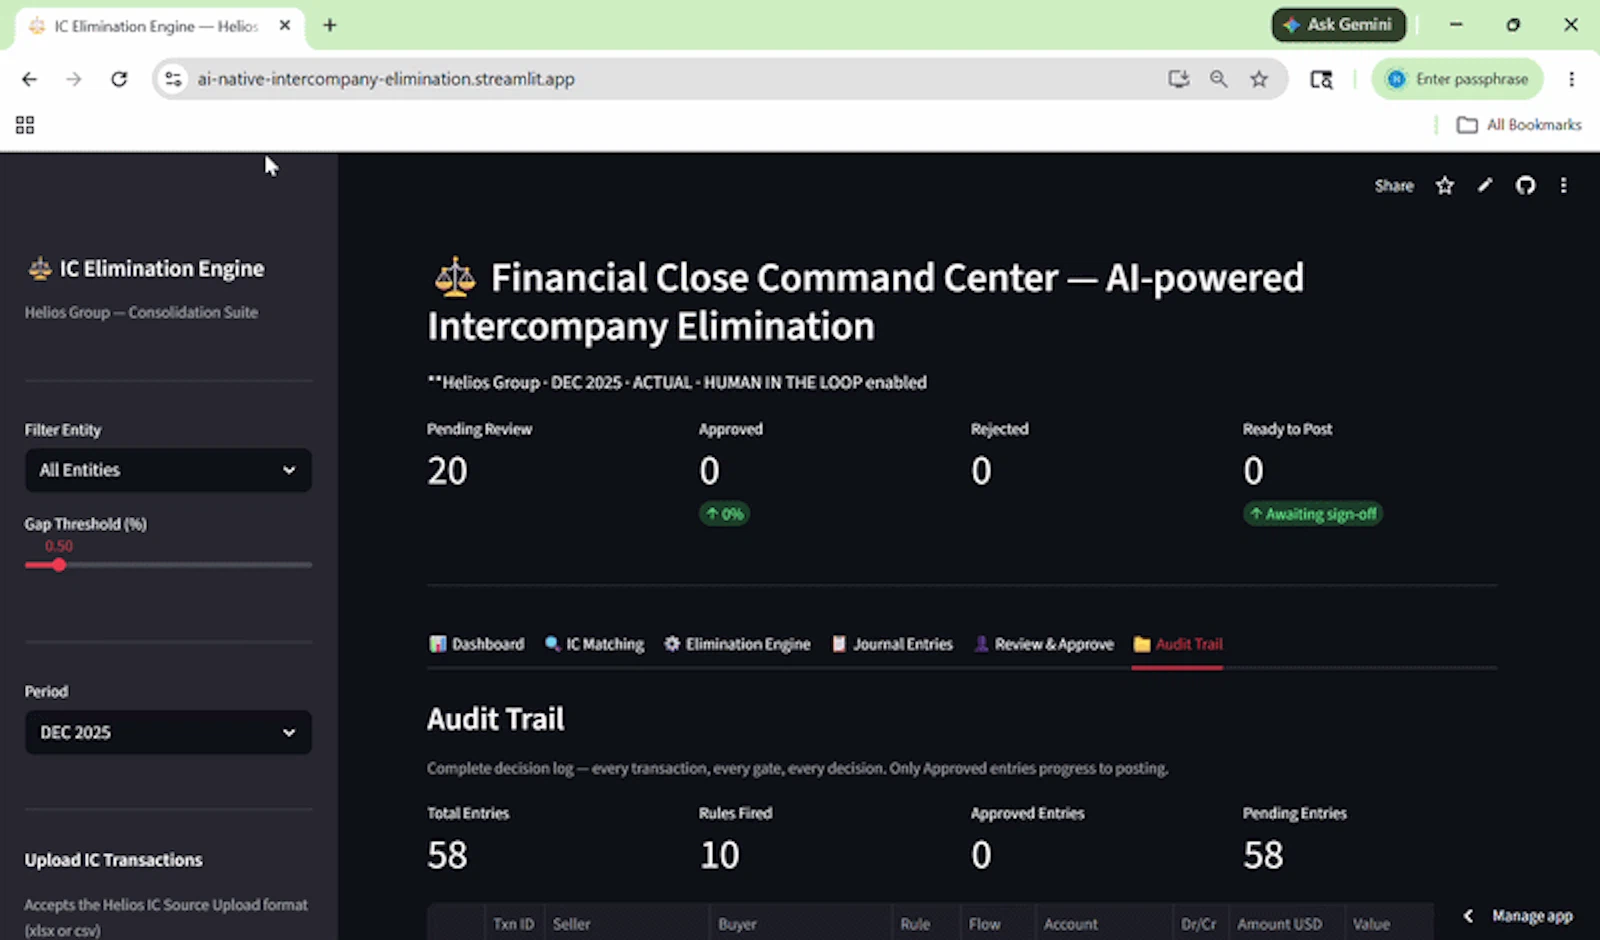The width and height of the screenshot is (1600, 940).
Task: Click the IC Elimination Engine sidebar title
Action: point(161,268)
